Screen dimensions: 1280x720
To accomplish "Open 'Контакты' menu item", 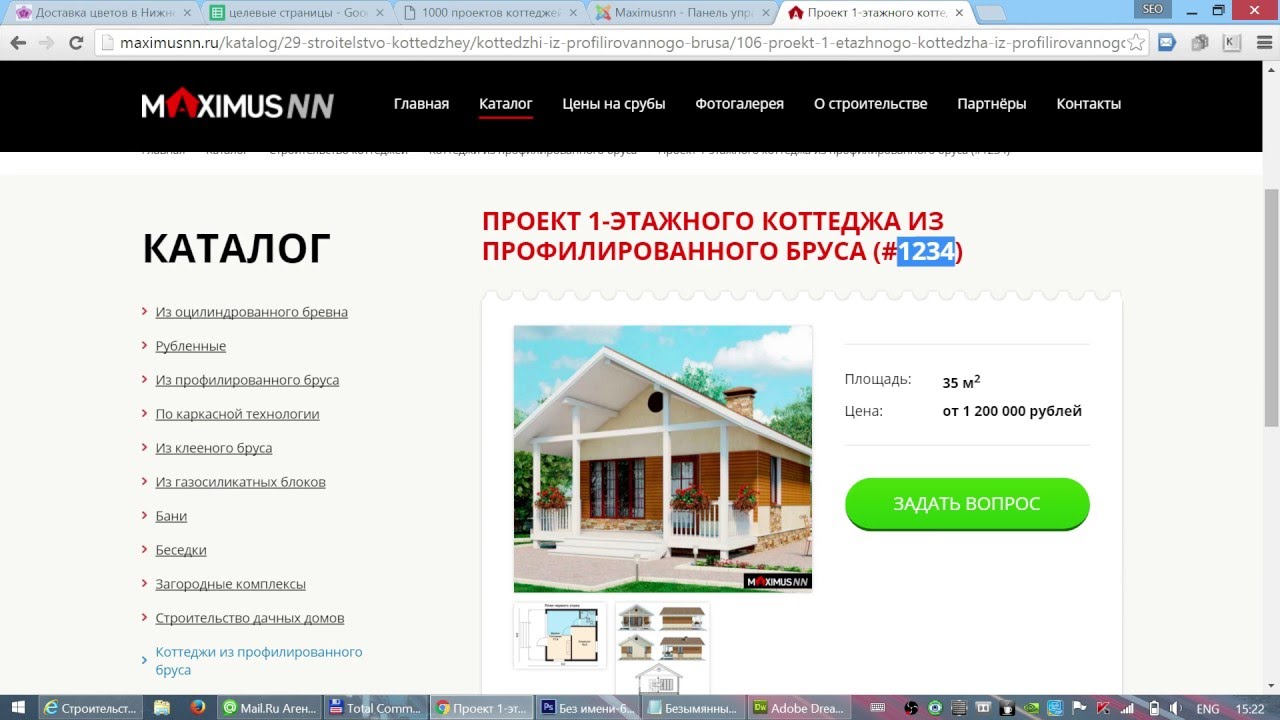I will (x=1089, y=104).
